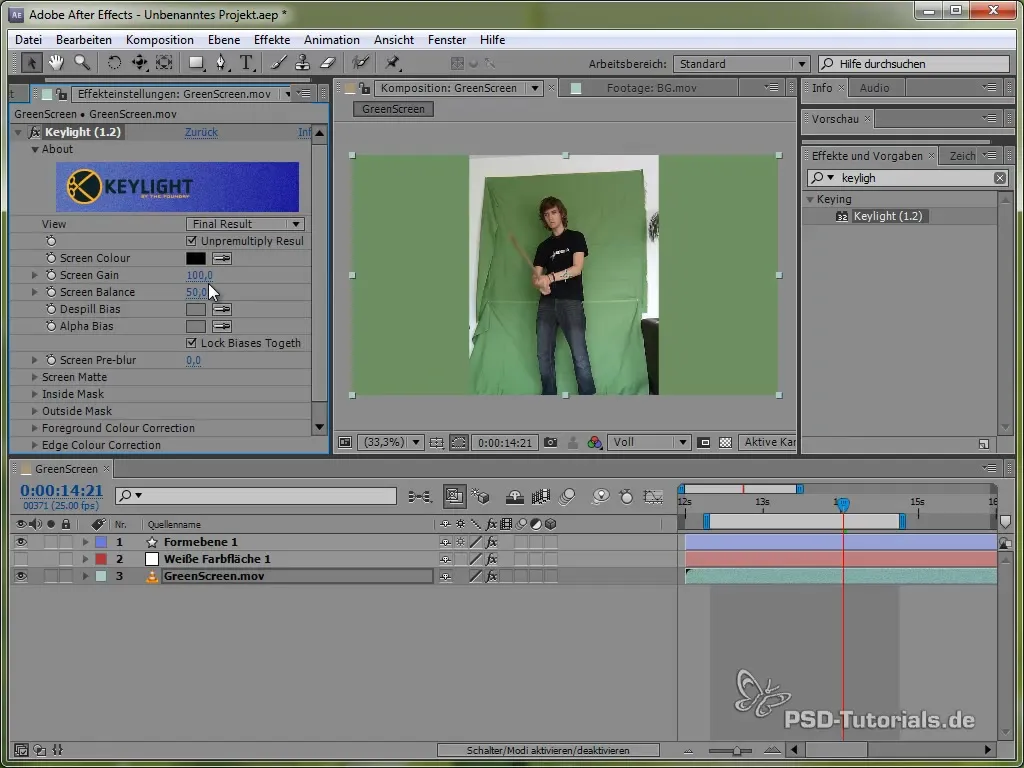Toggle Live Update in timeline
Screen dimensions: 1024x768
click(454, 497)
